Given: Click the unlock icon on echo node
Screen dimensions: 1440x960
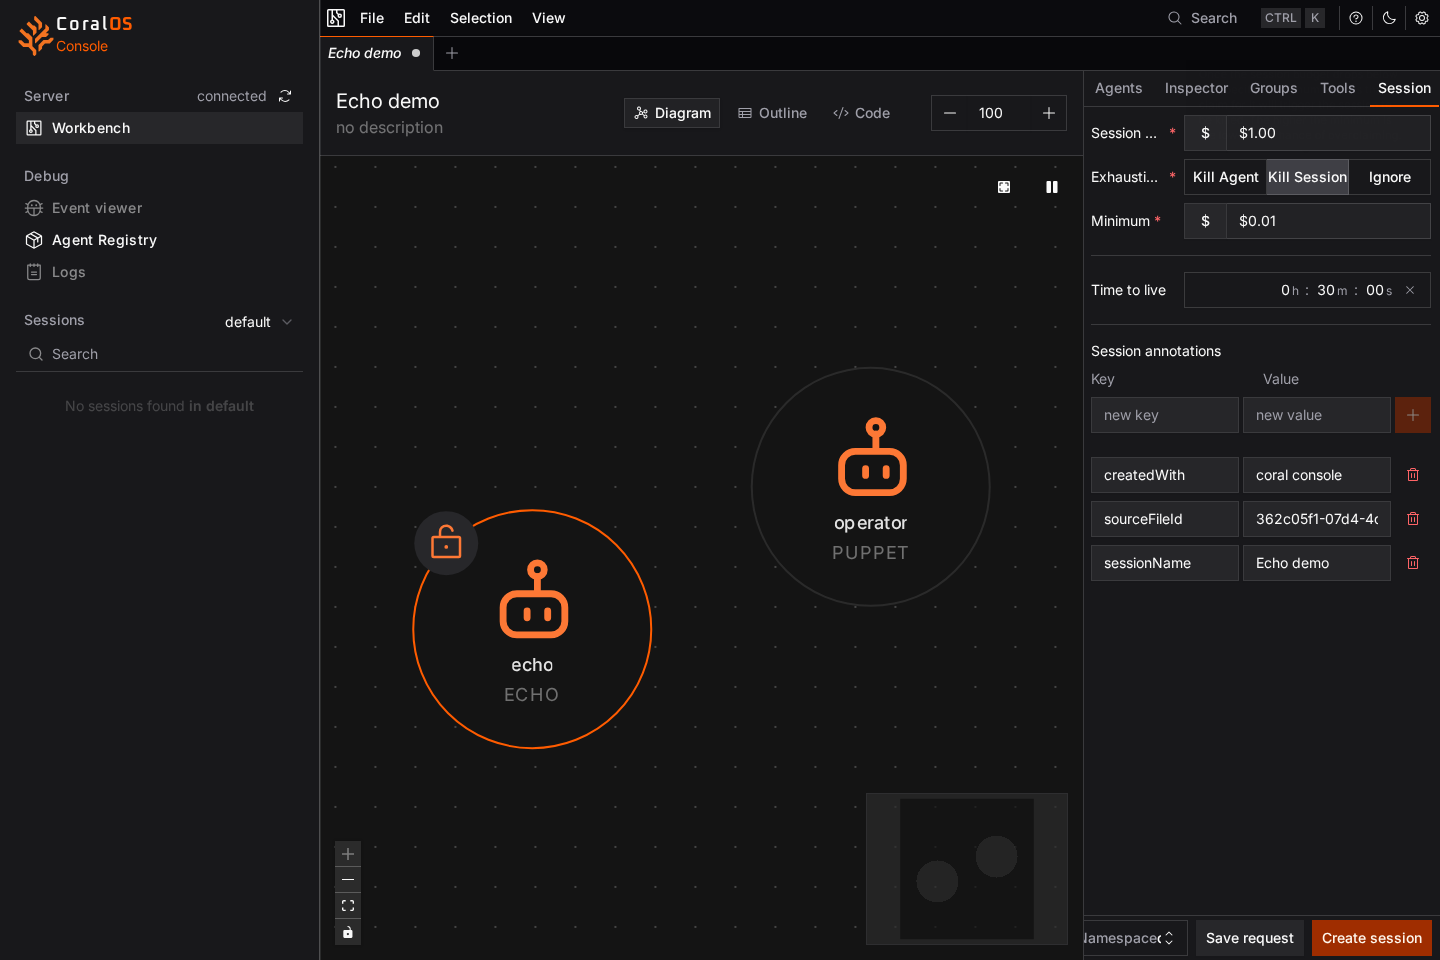Looking at the screenshot, I should [446, 543].
